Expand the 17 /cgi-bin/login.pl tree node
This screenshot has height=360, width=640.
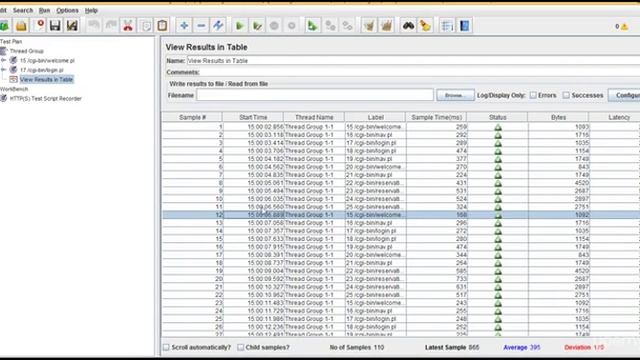point(4,70)
